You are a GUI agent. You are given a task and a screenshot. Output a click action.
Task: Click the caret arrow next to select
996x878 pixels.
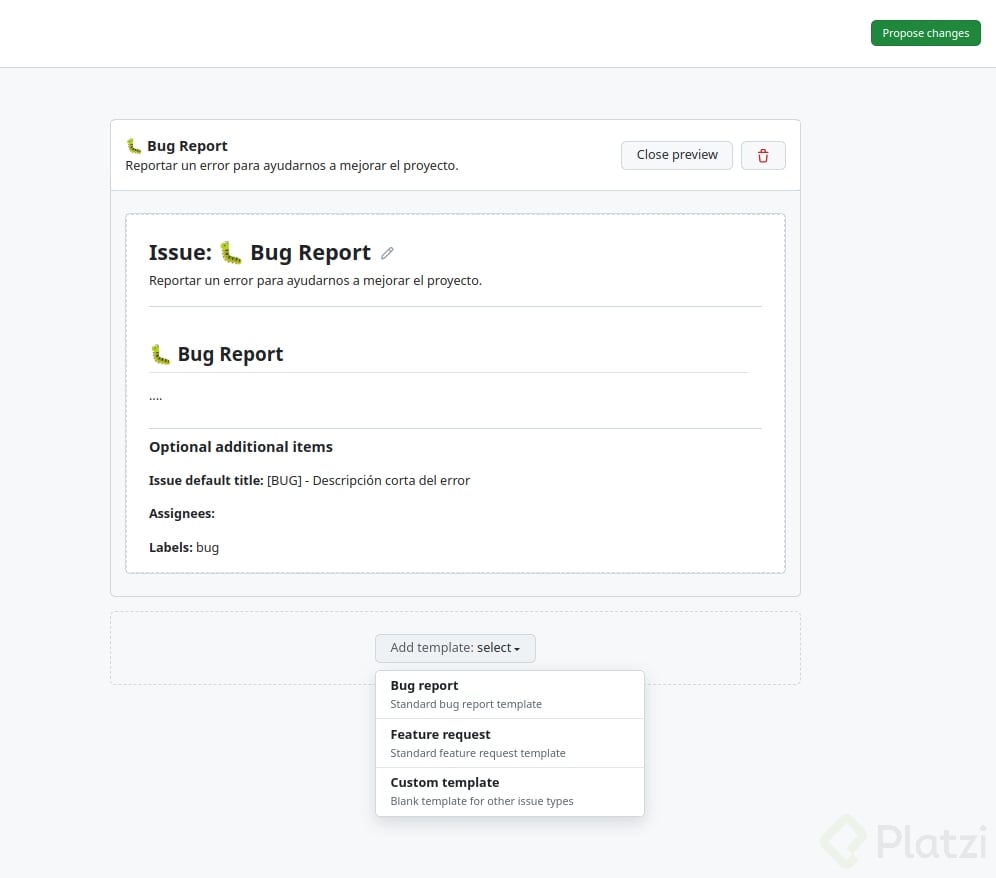(517, 649)
